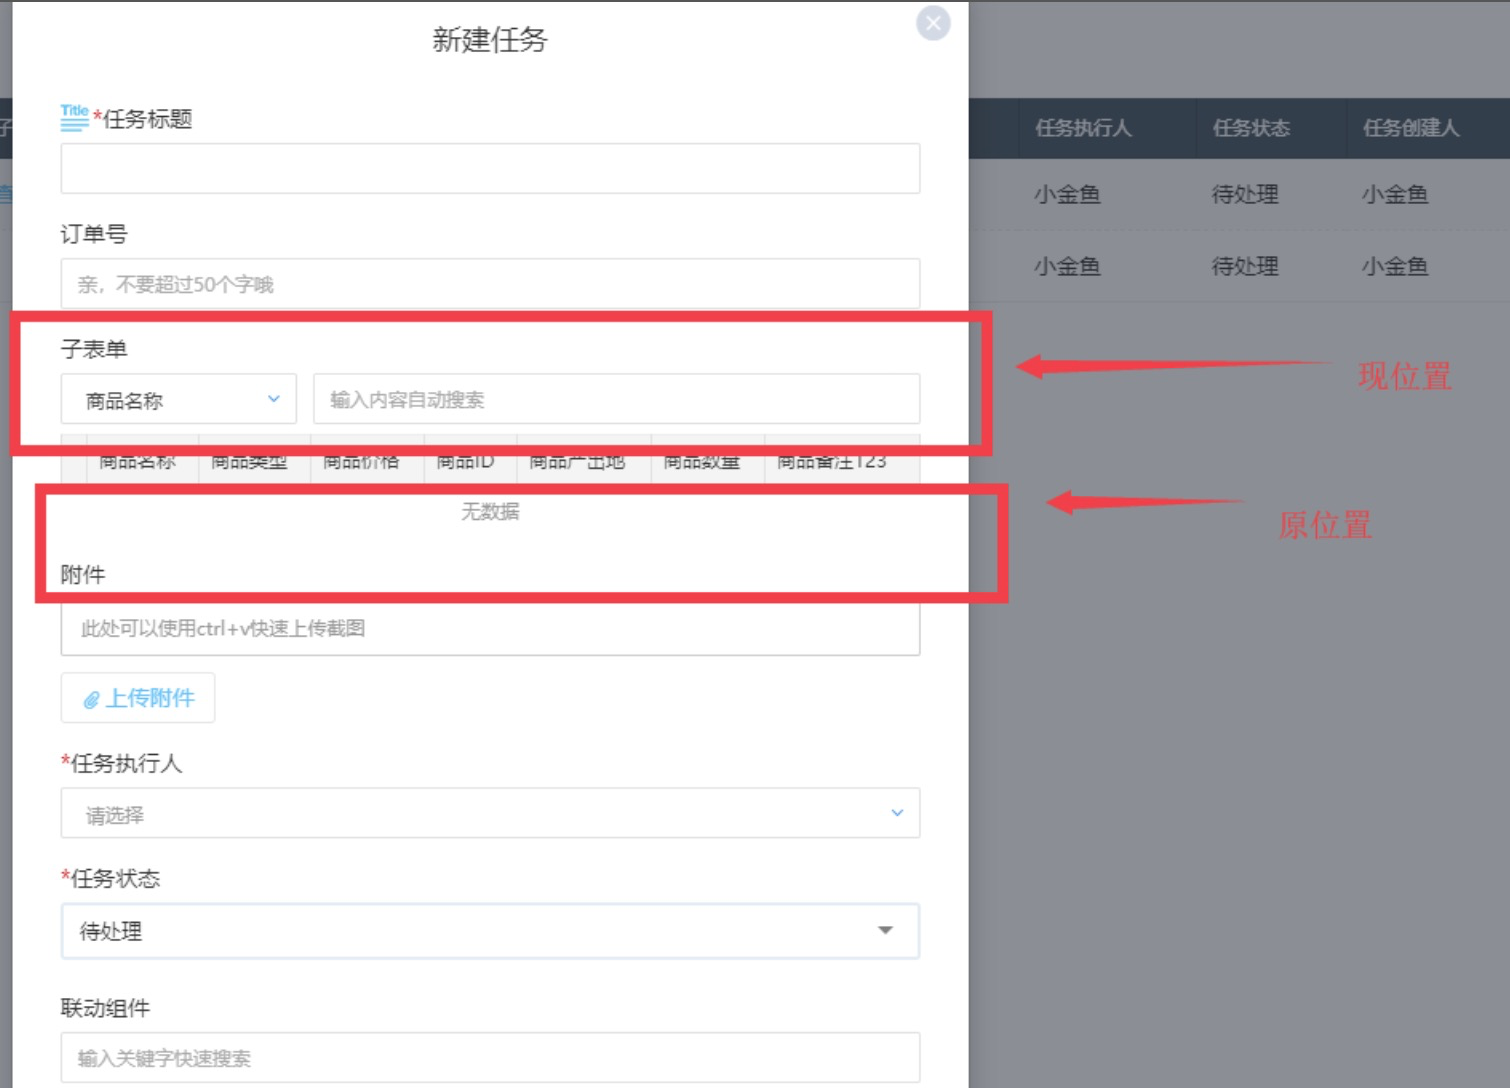Screen dimensions: 1510x1088
Task: Select the 商品类型 column header
Action: (x=254, y=463)
